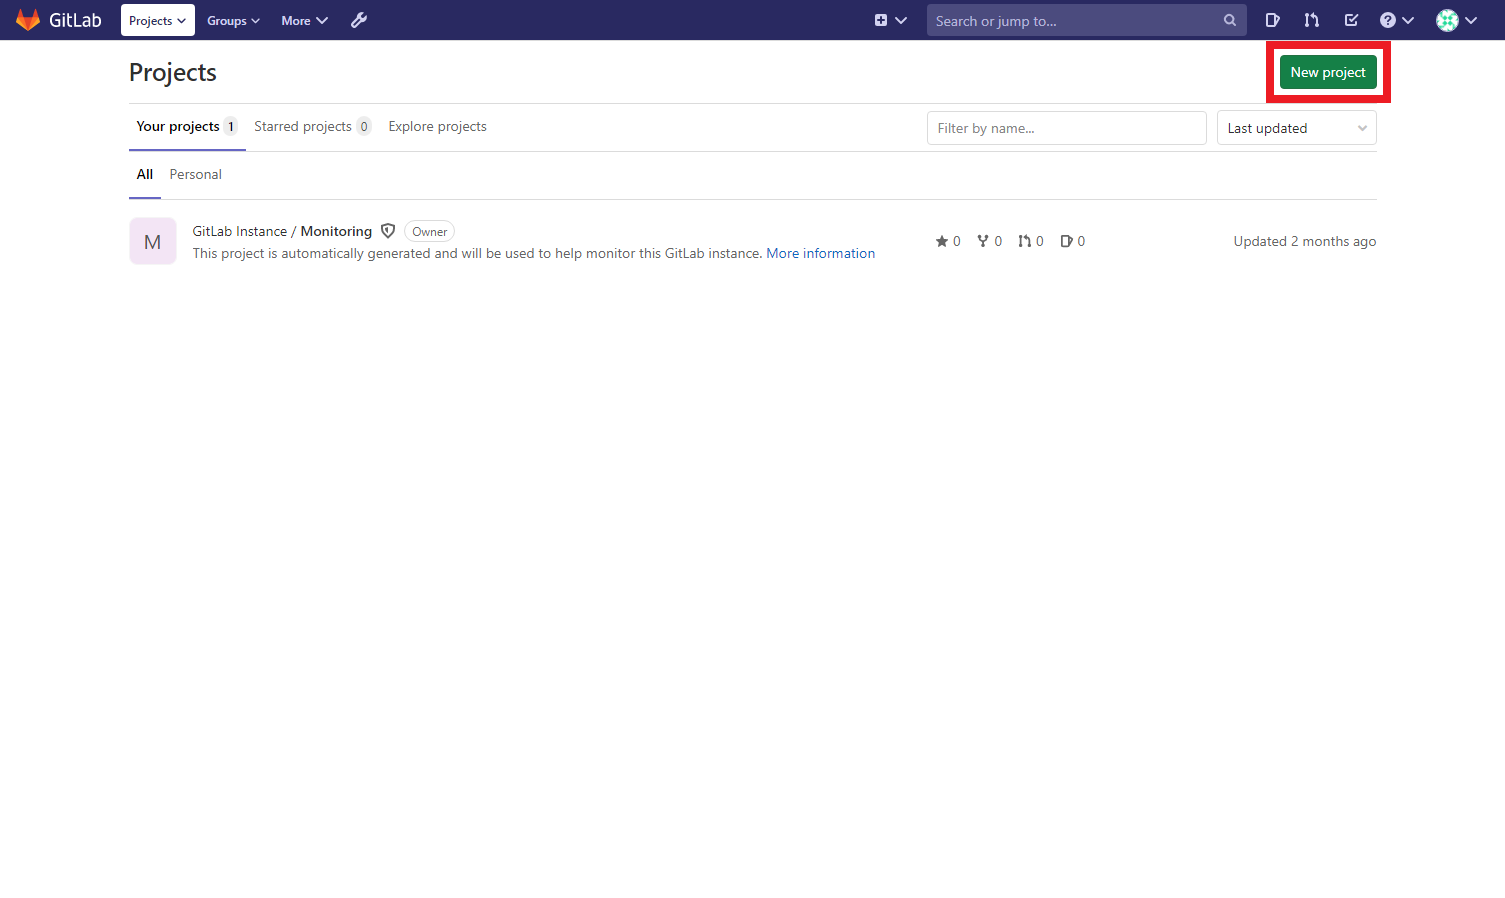Click the search magnifier icon
Image resolution: width=1505 pixels, height=898 pixels.
coord(1229,20)
